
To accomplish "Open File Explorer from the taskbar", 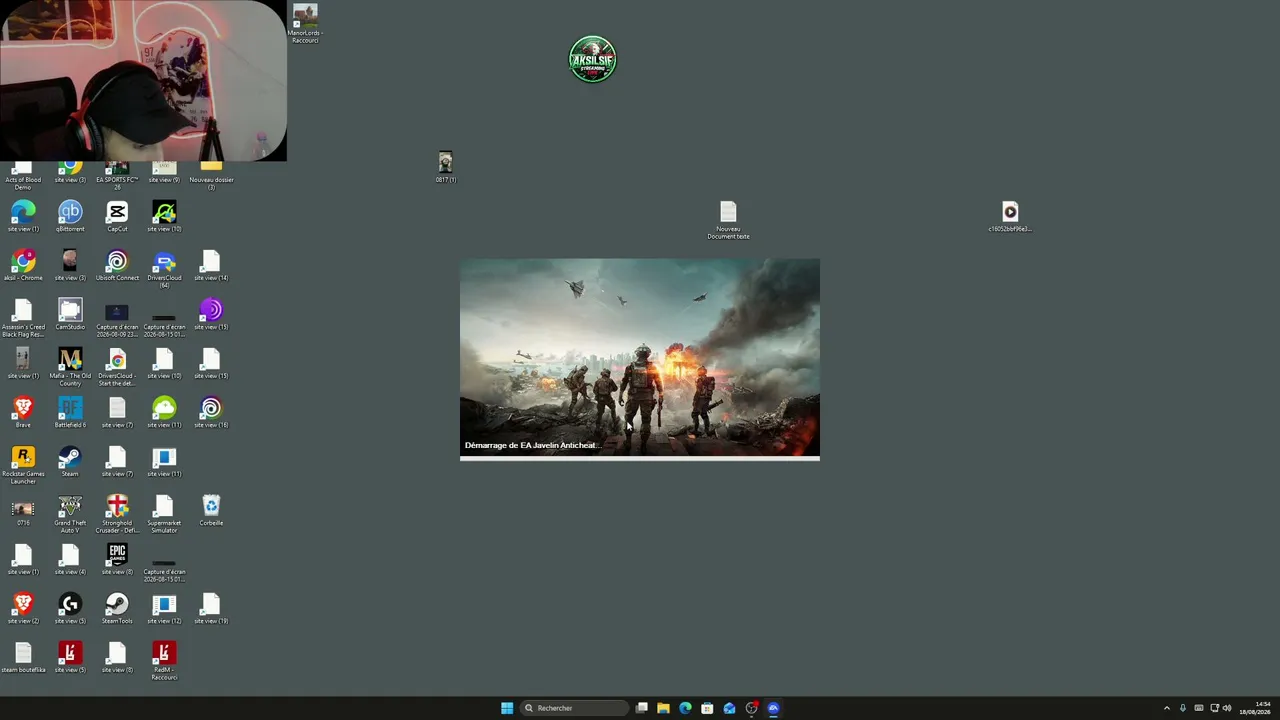I will click(x=663, y=708).
